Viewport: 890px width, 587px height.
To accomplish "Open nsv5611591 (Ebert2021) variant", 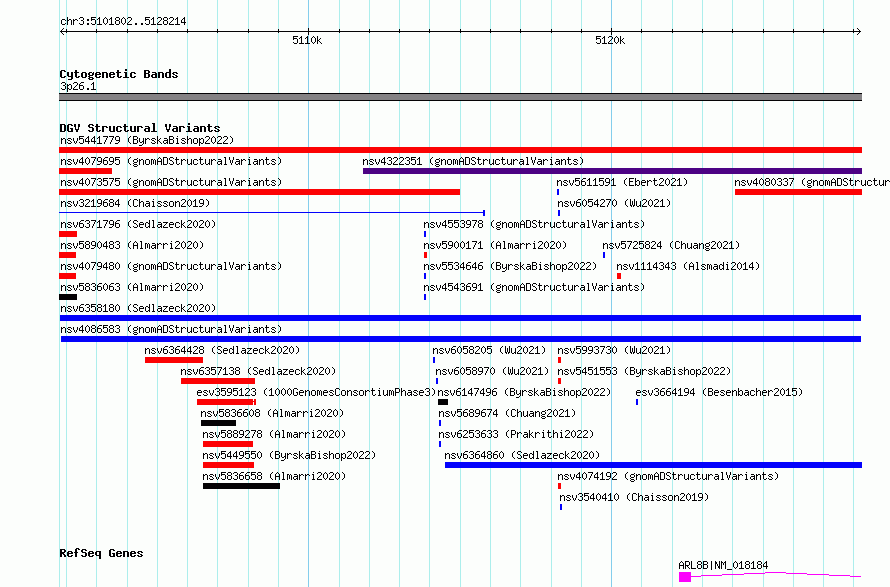I will pos(622,182).
